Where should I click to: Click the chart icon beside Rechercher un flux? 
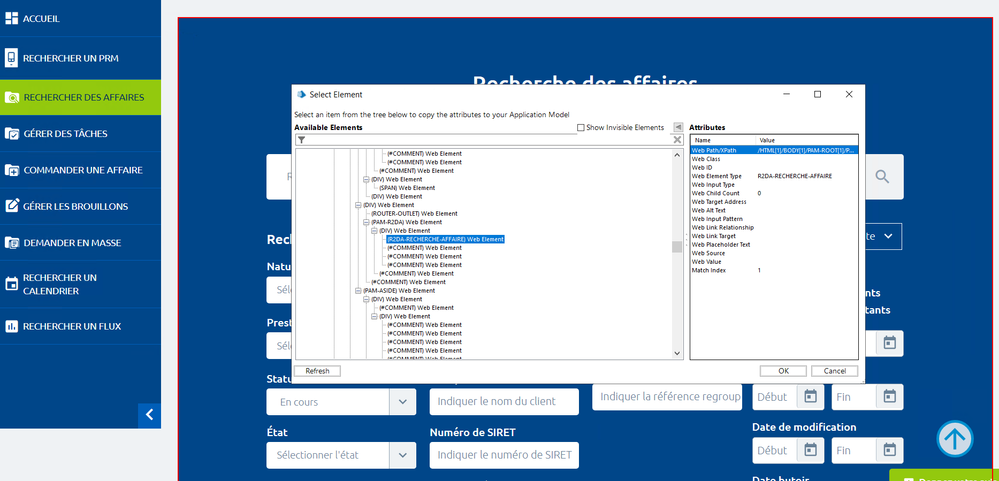11,326
